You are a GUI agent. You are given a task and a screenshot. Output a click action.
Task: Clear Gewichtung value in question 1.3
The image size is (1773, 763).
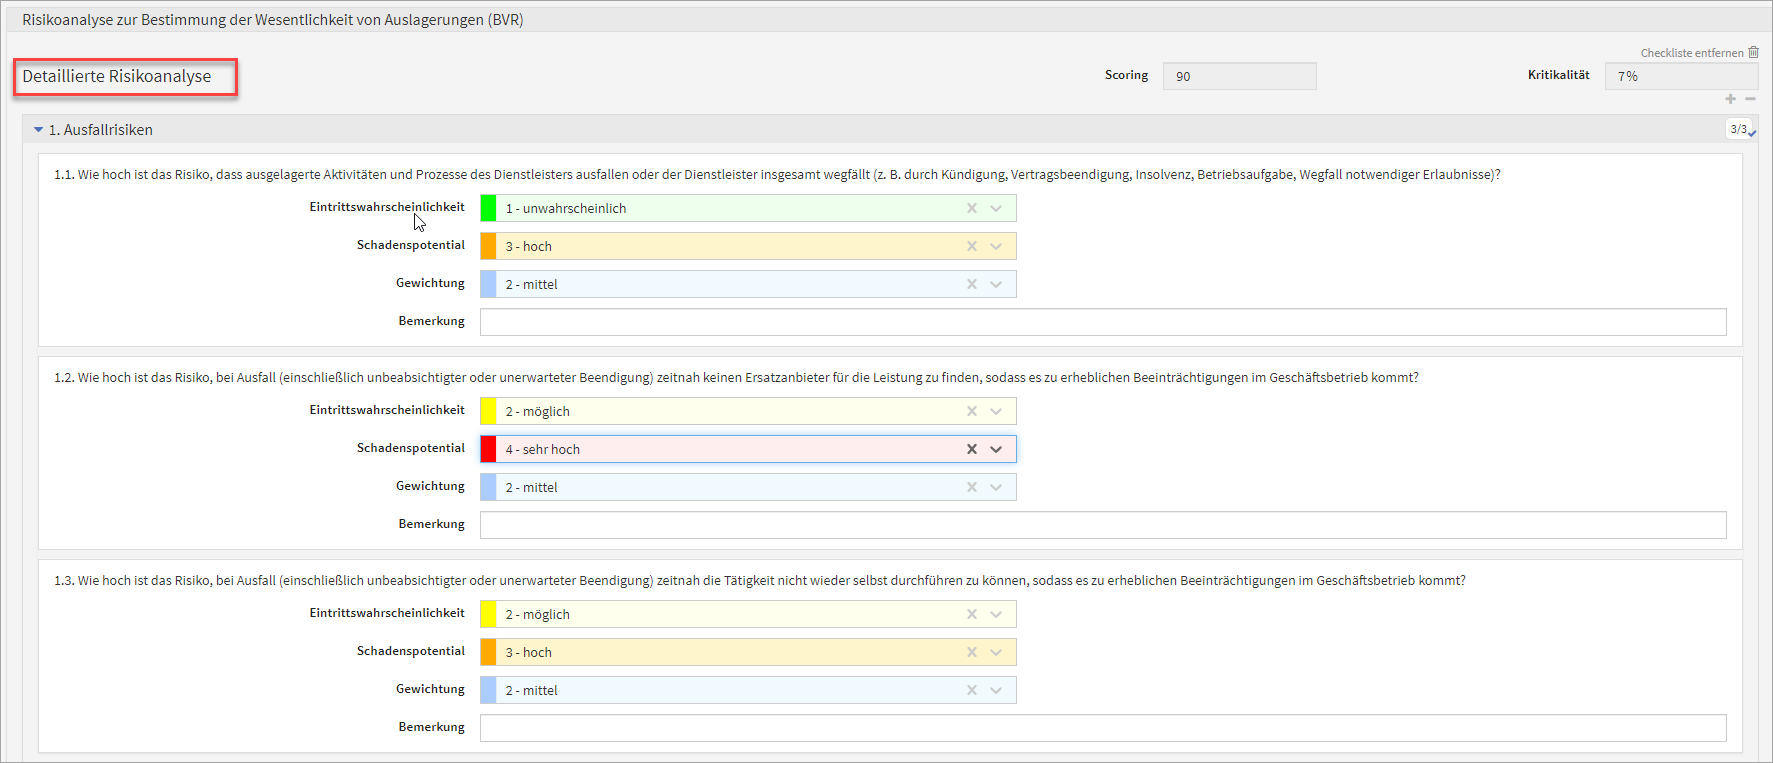[971, 690]
